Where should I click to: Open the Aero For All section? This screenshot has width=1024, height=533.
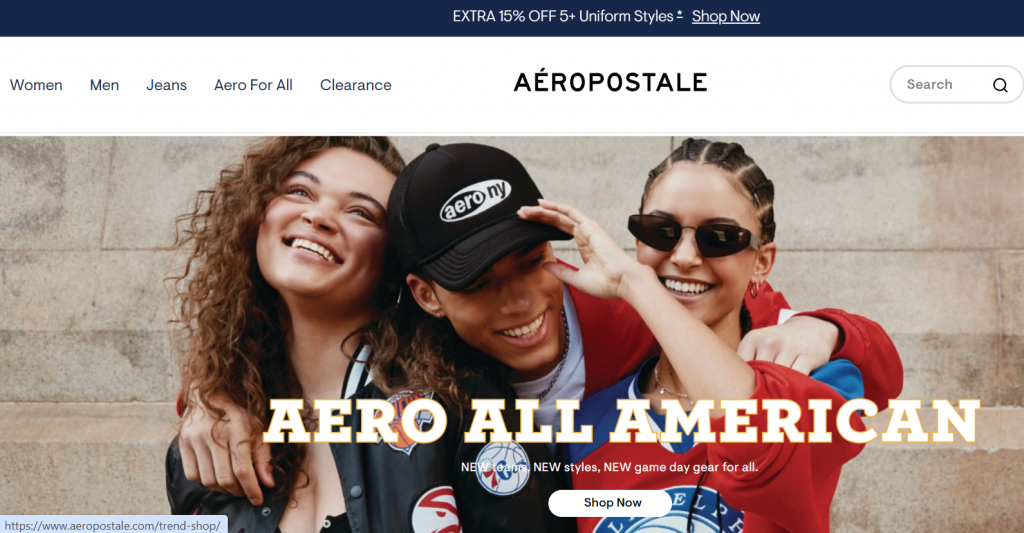tap(253, 85)
